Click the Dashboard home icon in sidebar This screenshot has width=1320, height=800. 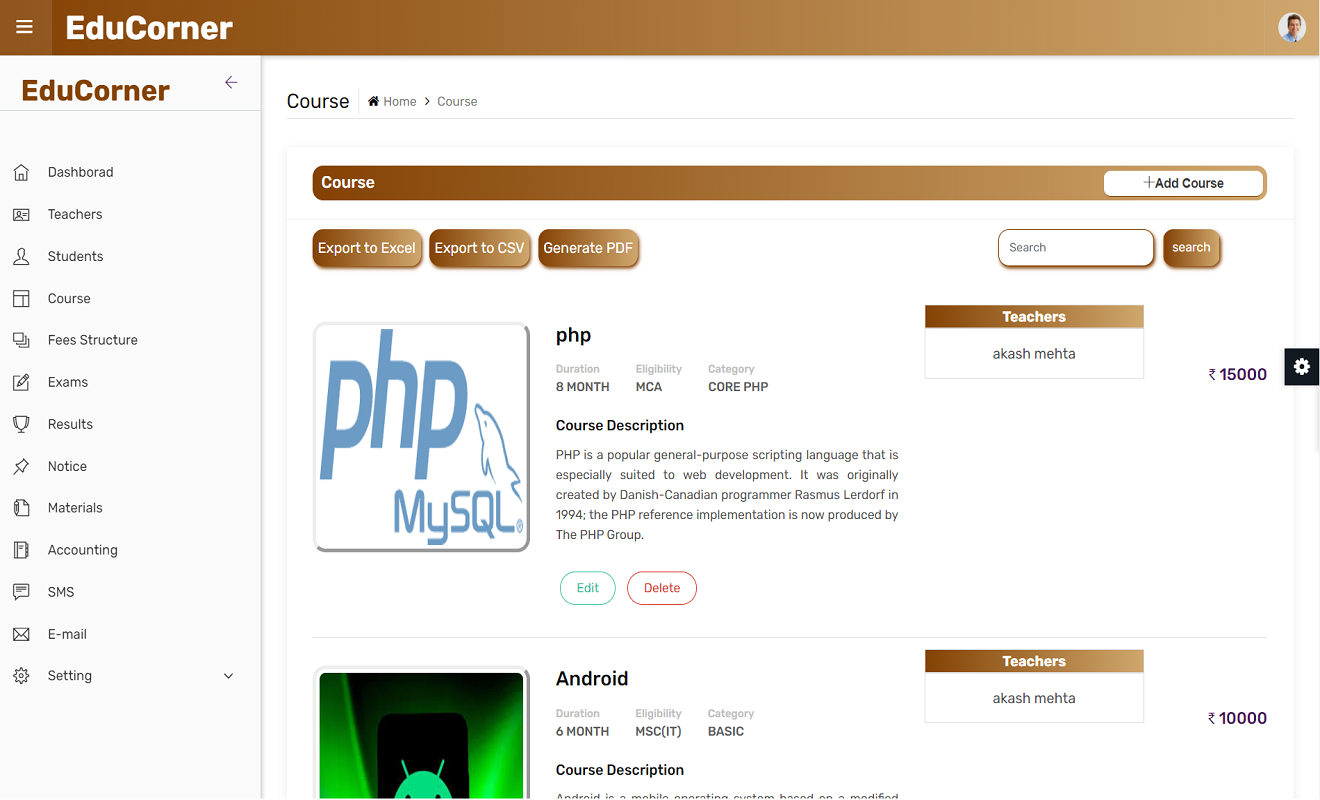click(21, 172)
